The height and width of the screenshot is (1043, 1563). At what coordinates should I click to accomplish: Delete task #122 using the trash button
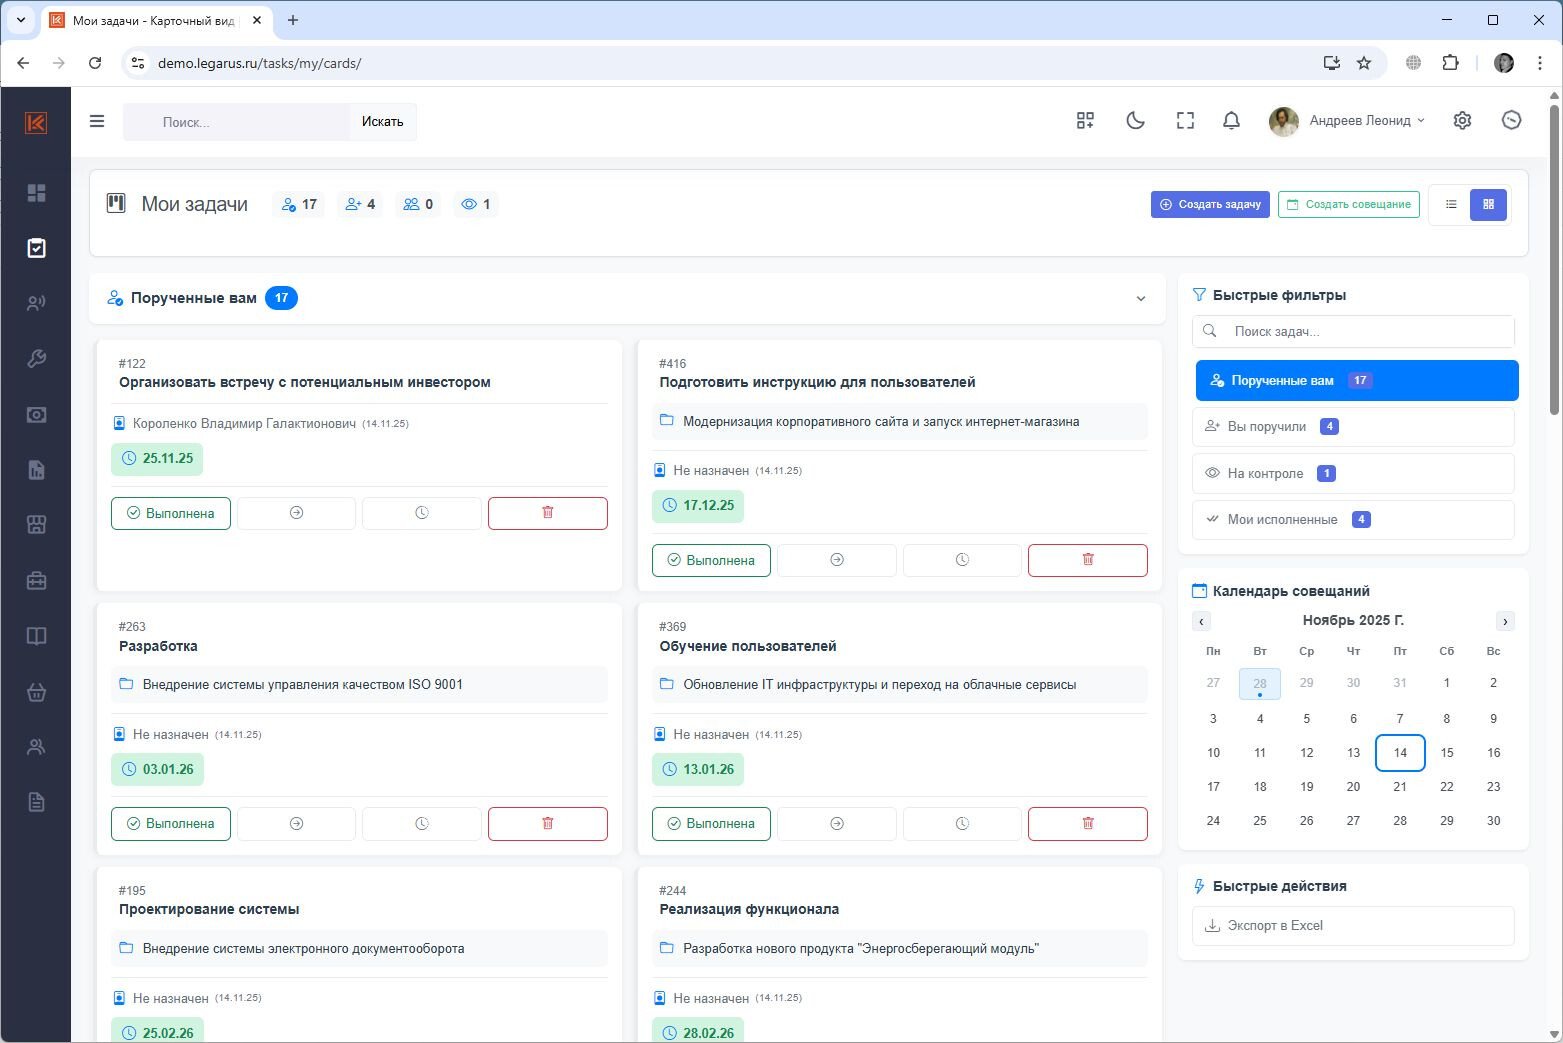tap(547, 513)
